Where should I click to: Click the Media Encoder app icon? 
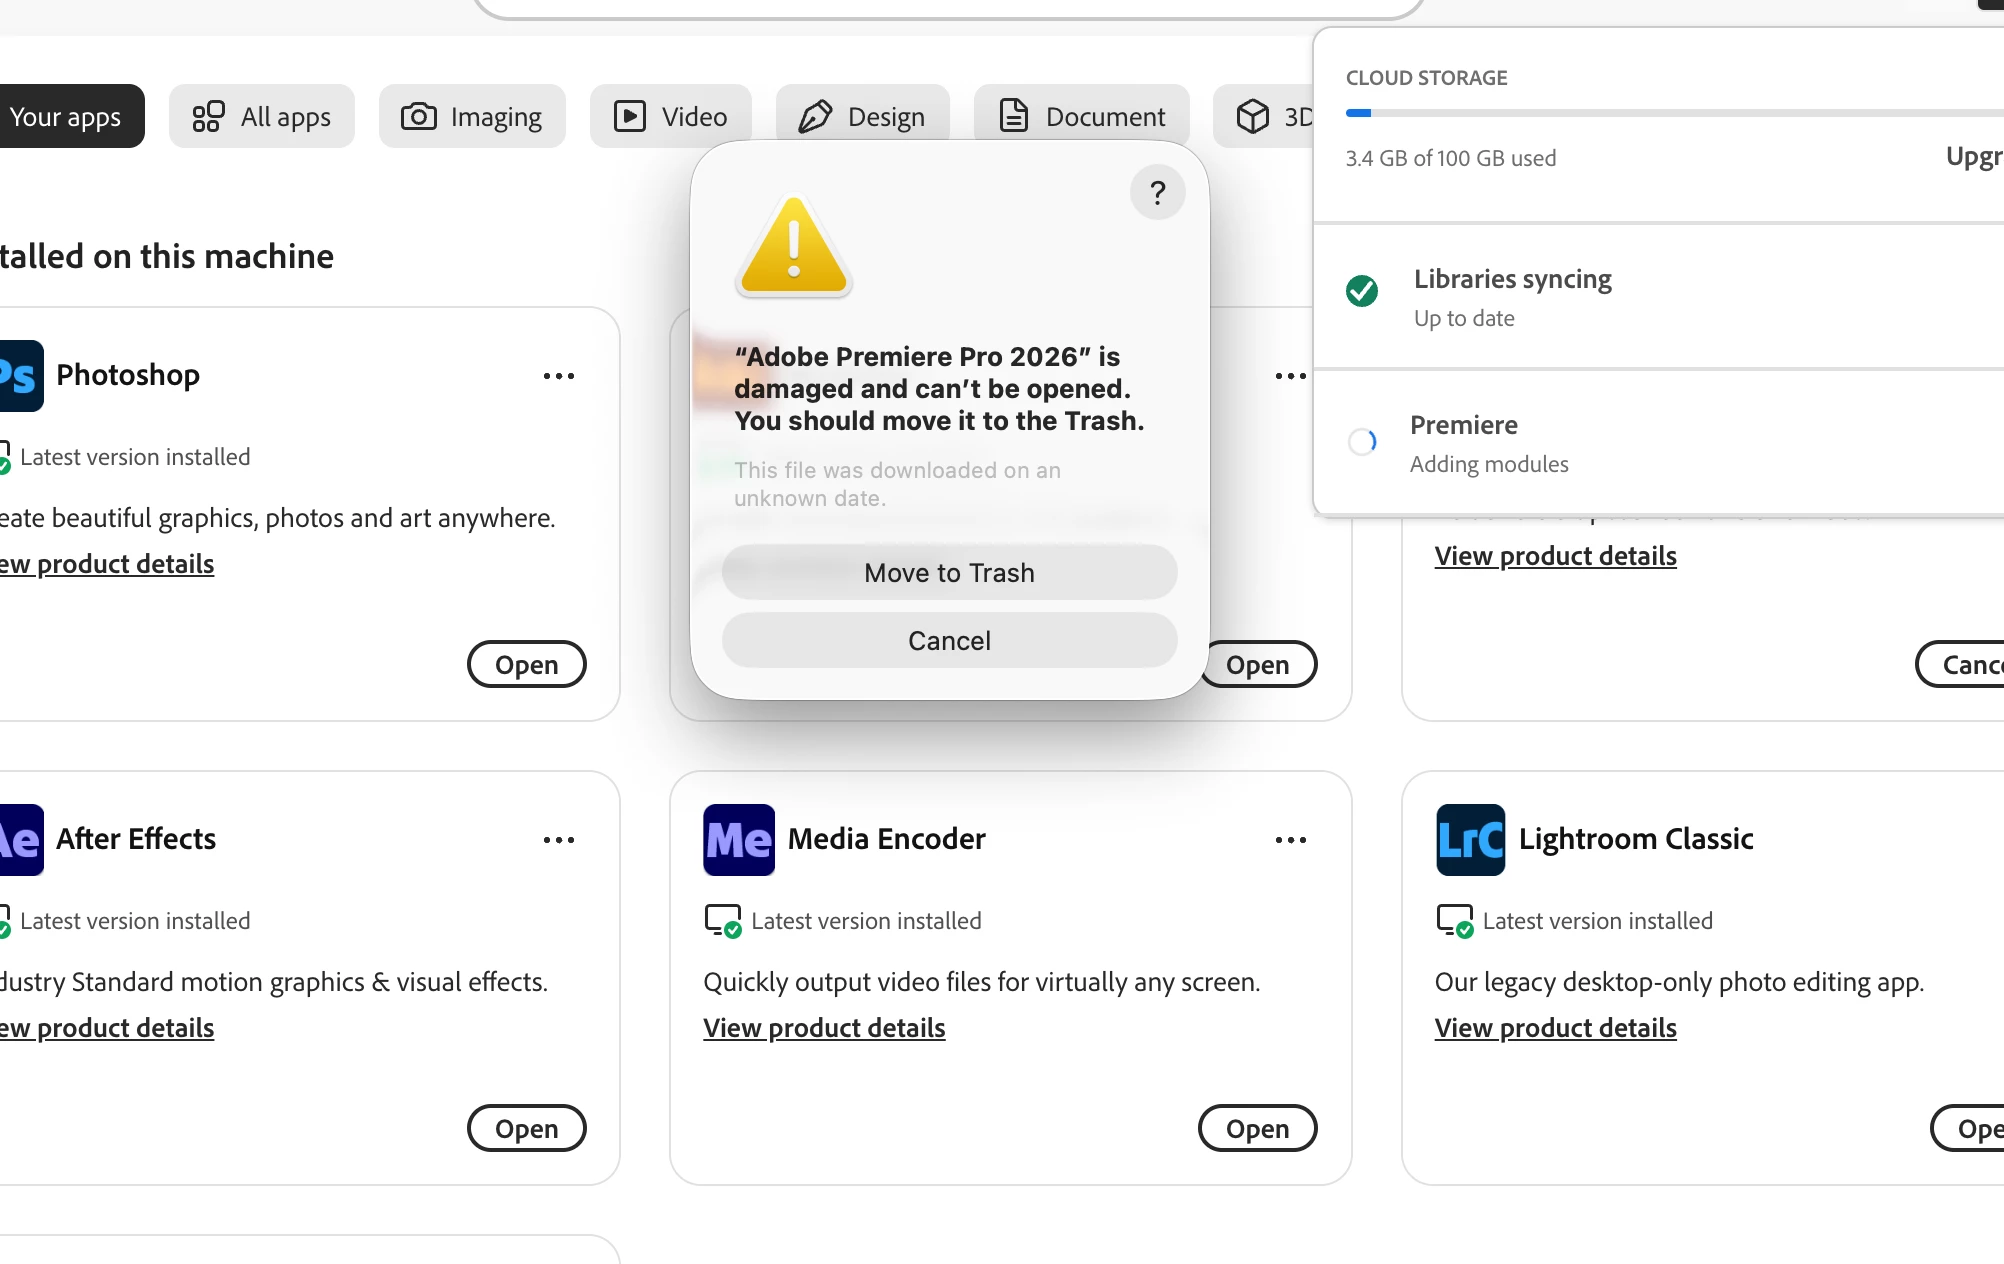point(739,840)
